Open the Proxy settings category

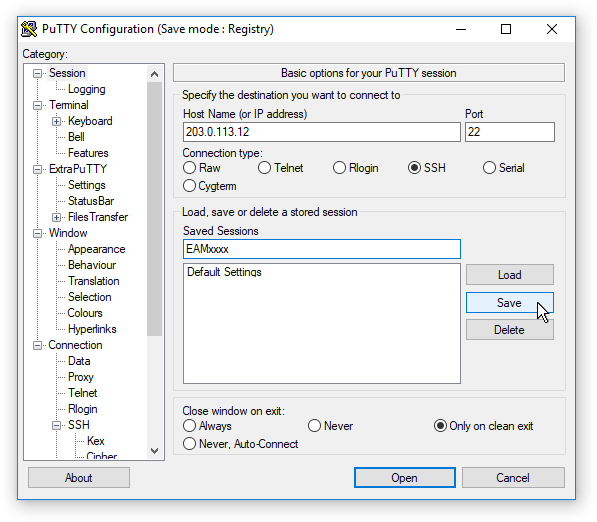[81, 377]
